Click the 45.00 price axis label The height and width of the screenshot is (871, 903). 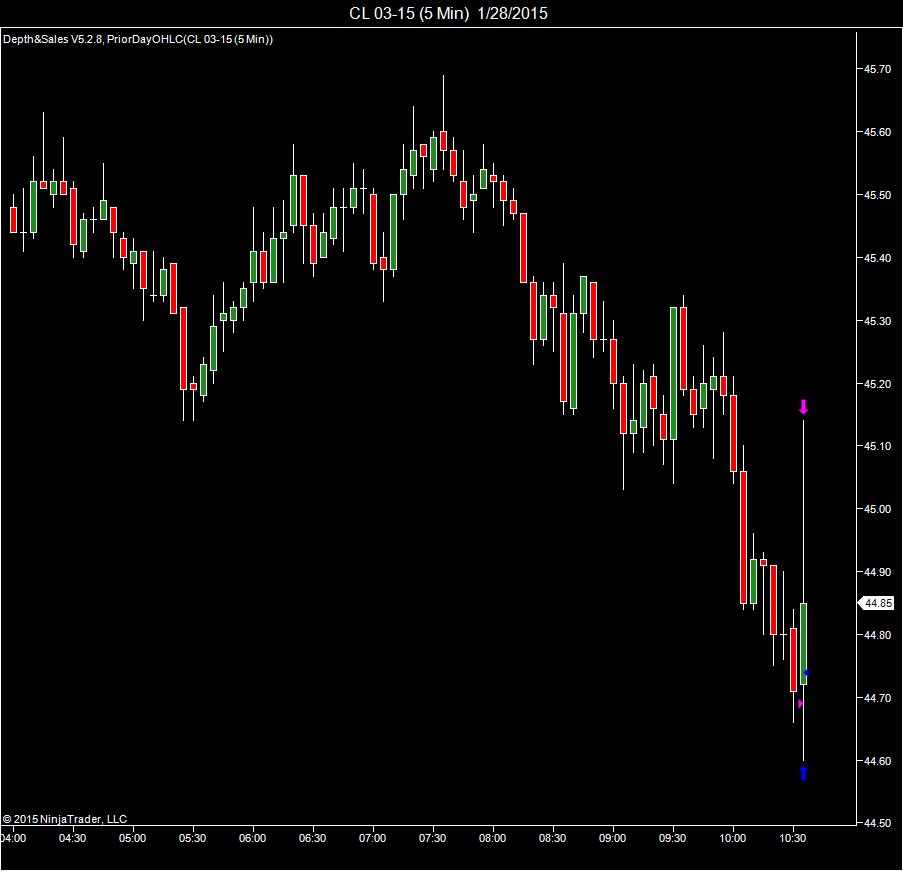(x=877, y=509)
